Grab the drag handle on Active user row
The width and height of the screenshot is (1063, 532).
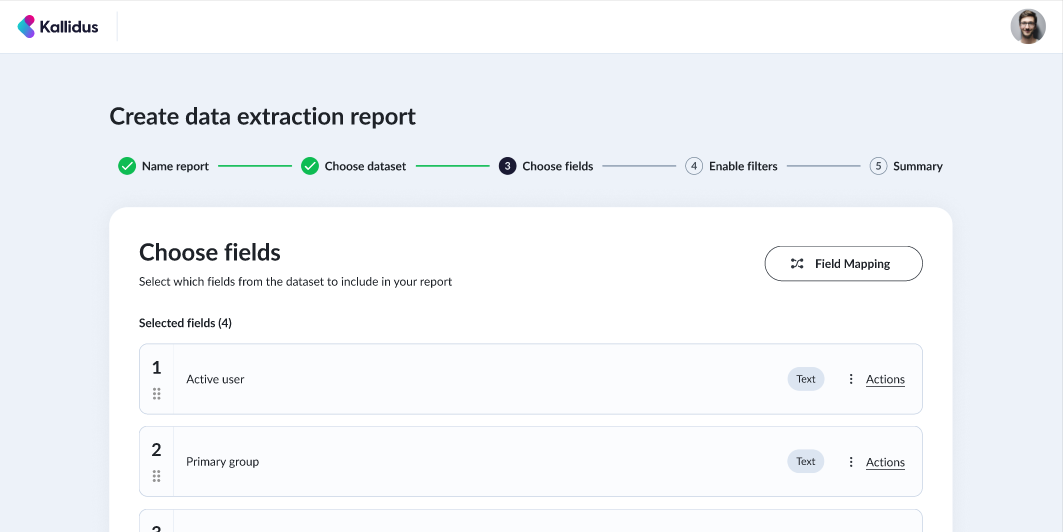(156, 394)
